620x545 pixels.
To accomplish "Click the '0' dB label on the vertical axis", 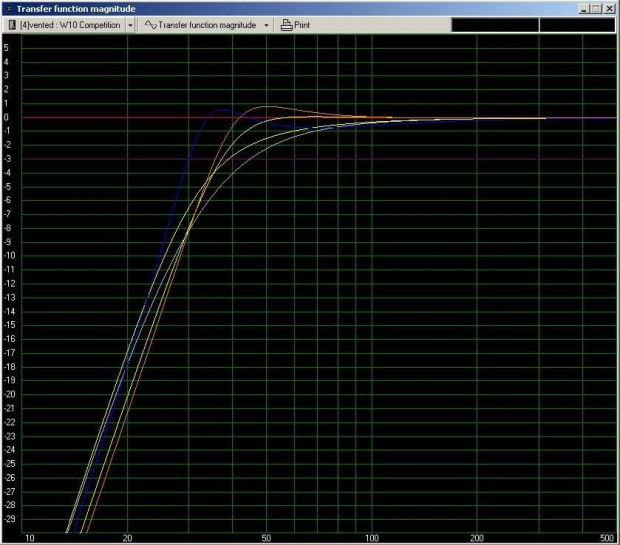I will pyautogui.click(x=6, y=117).
